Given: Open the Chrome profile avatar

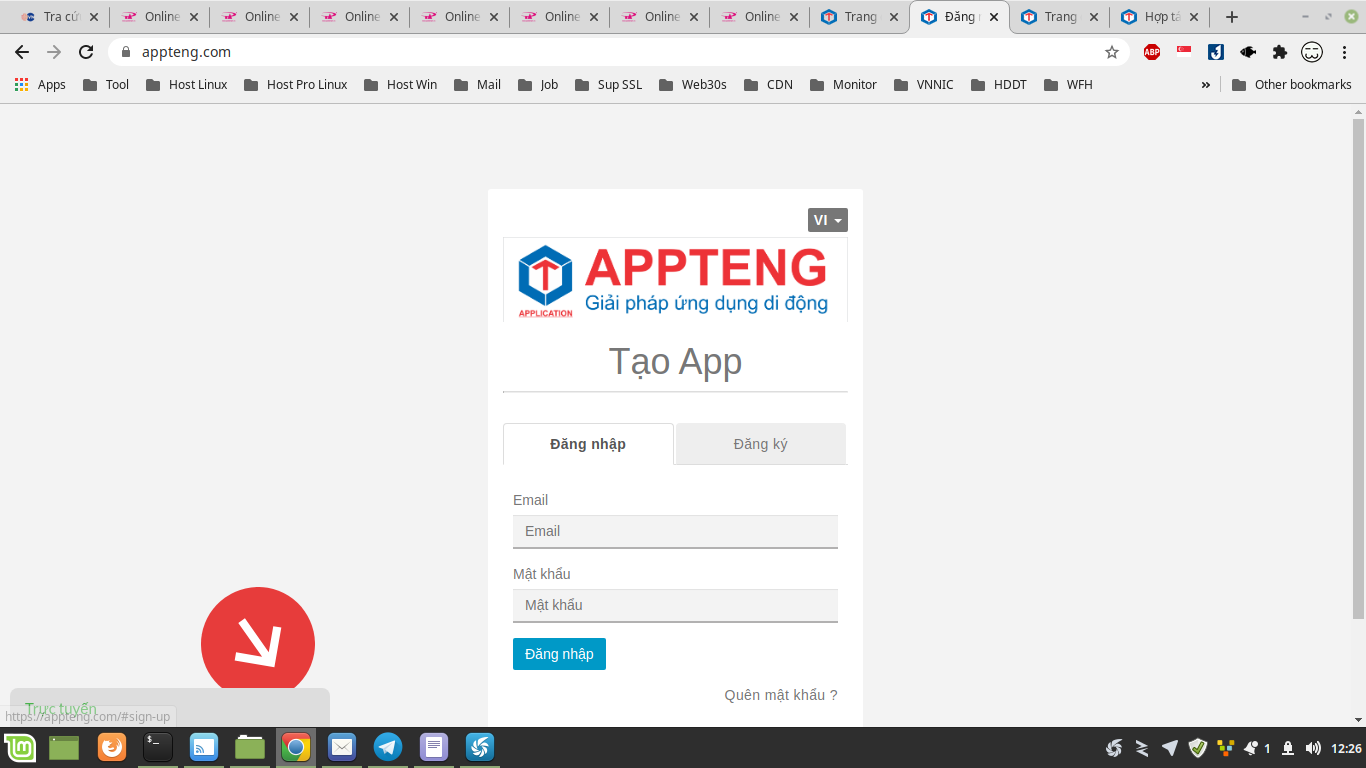Looking at the screenshot, I should click(1312, 52).
